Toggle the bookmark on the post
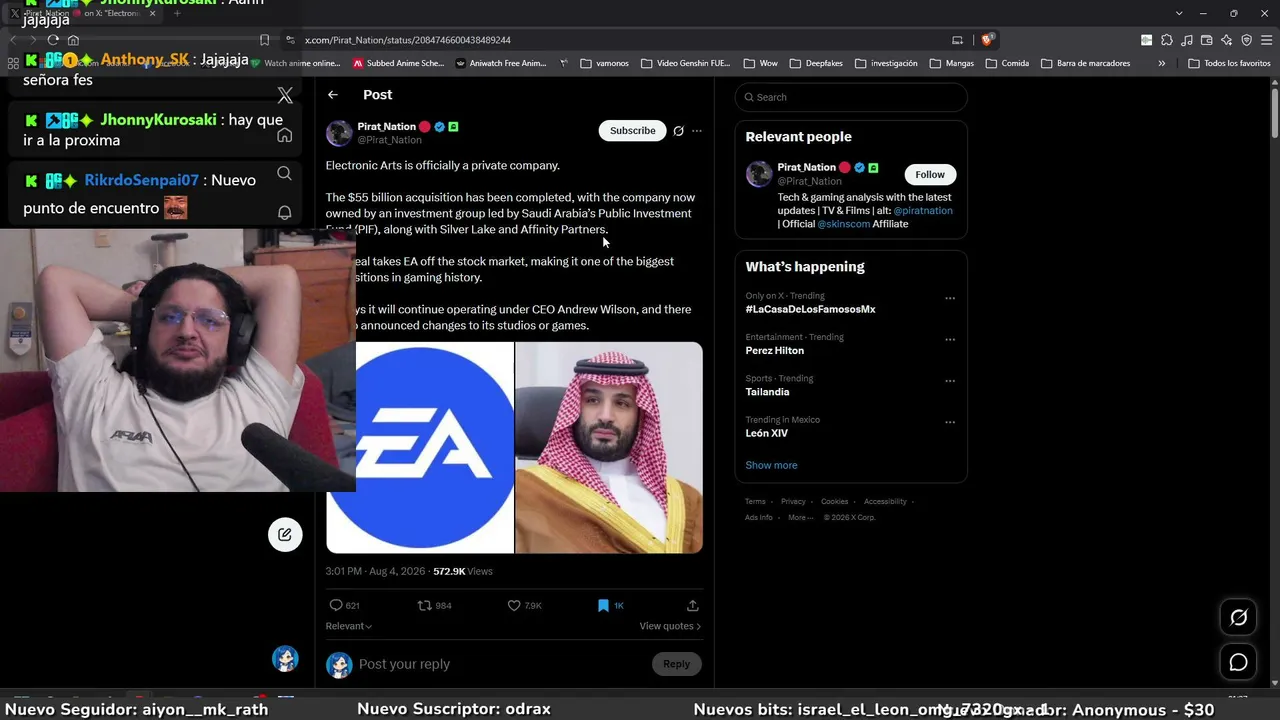The height and width of the screenshot is (720, 1280). (603, 605)
